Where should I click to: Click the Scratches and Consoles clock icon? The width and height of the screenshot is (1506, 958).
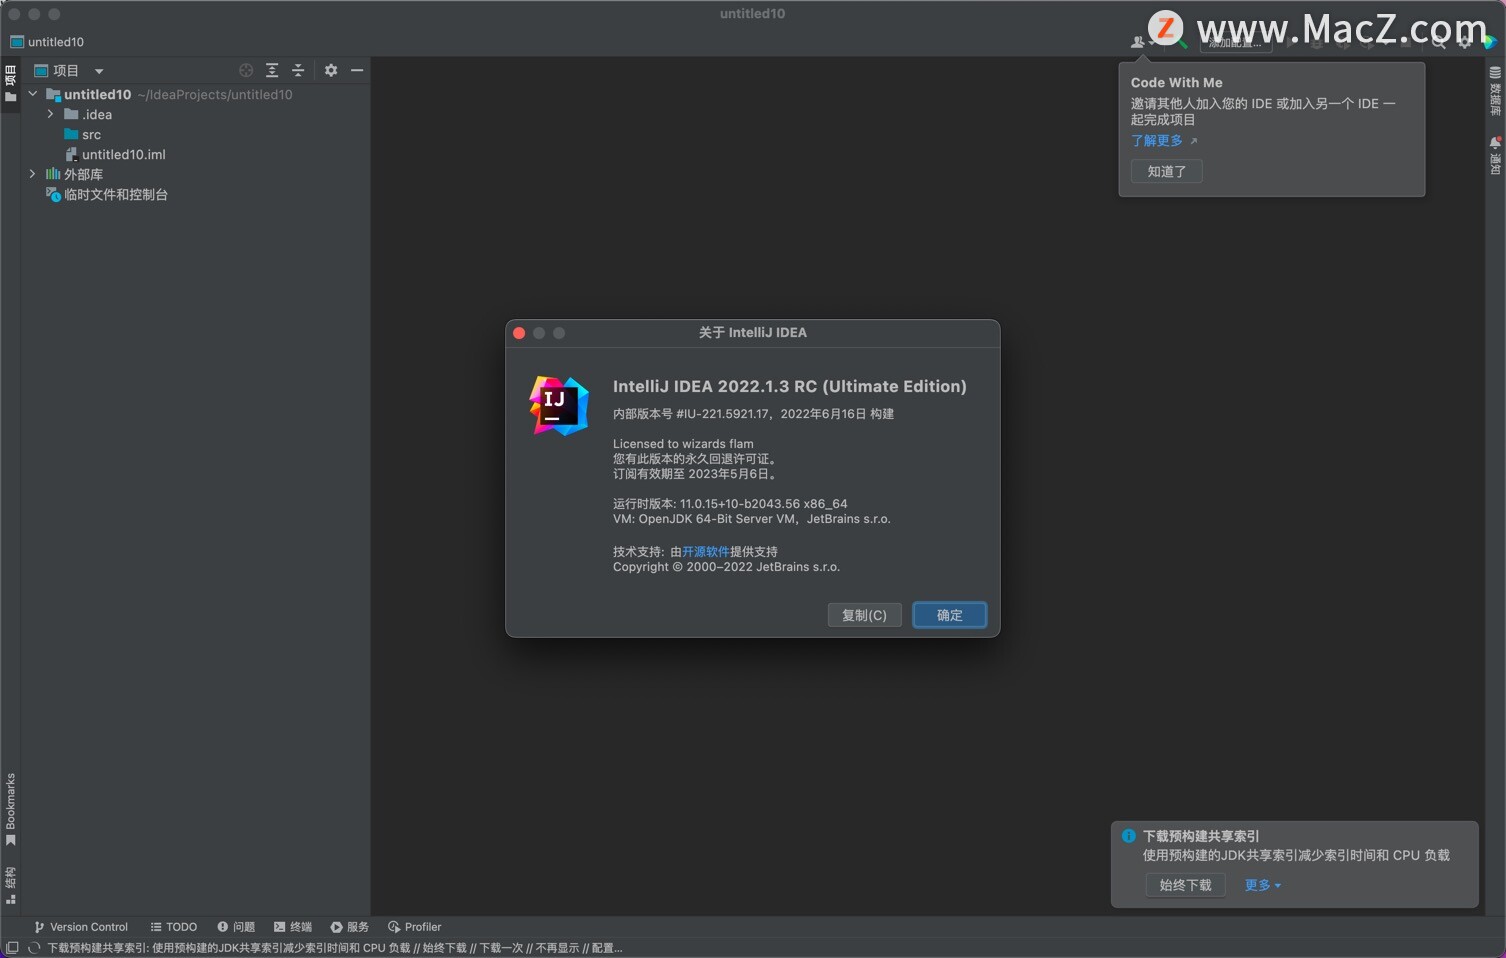pyautogui.click(x=53, y=194)
